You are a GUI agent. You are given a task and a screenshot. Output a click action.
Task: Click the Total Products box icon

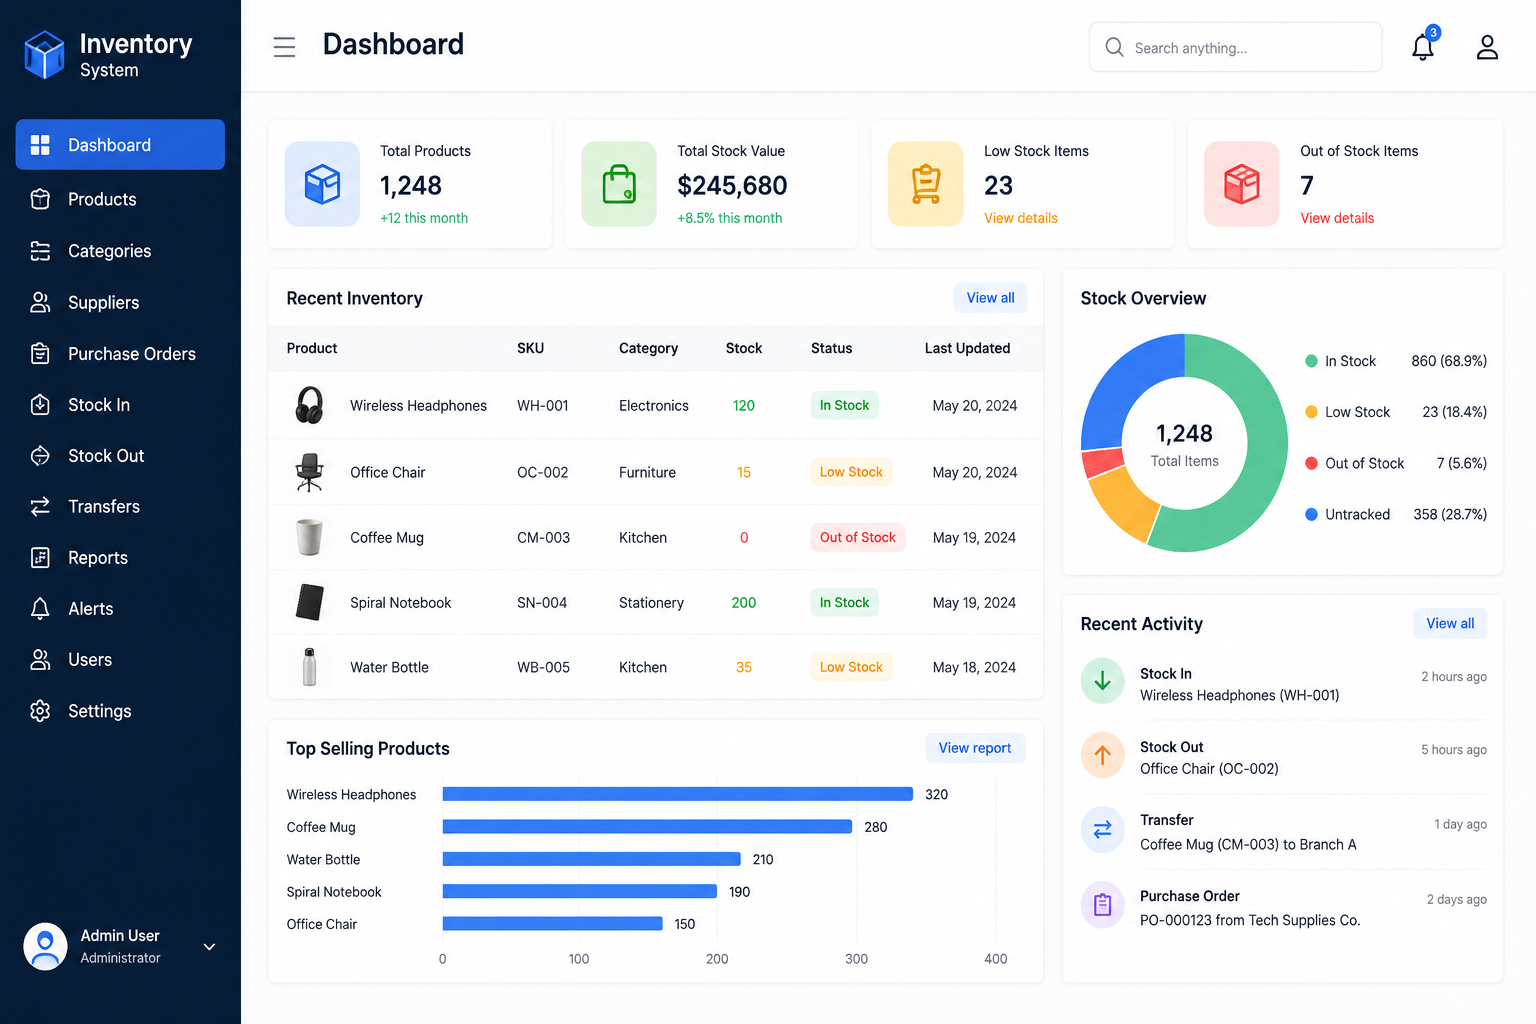[x=322, y=184]
